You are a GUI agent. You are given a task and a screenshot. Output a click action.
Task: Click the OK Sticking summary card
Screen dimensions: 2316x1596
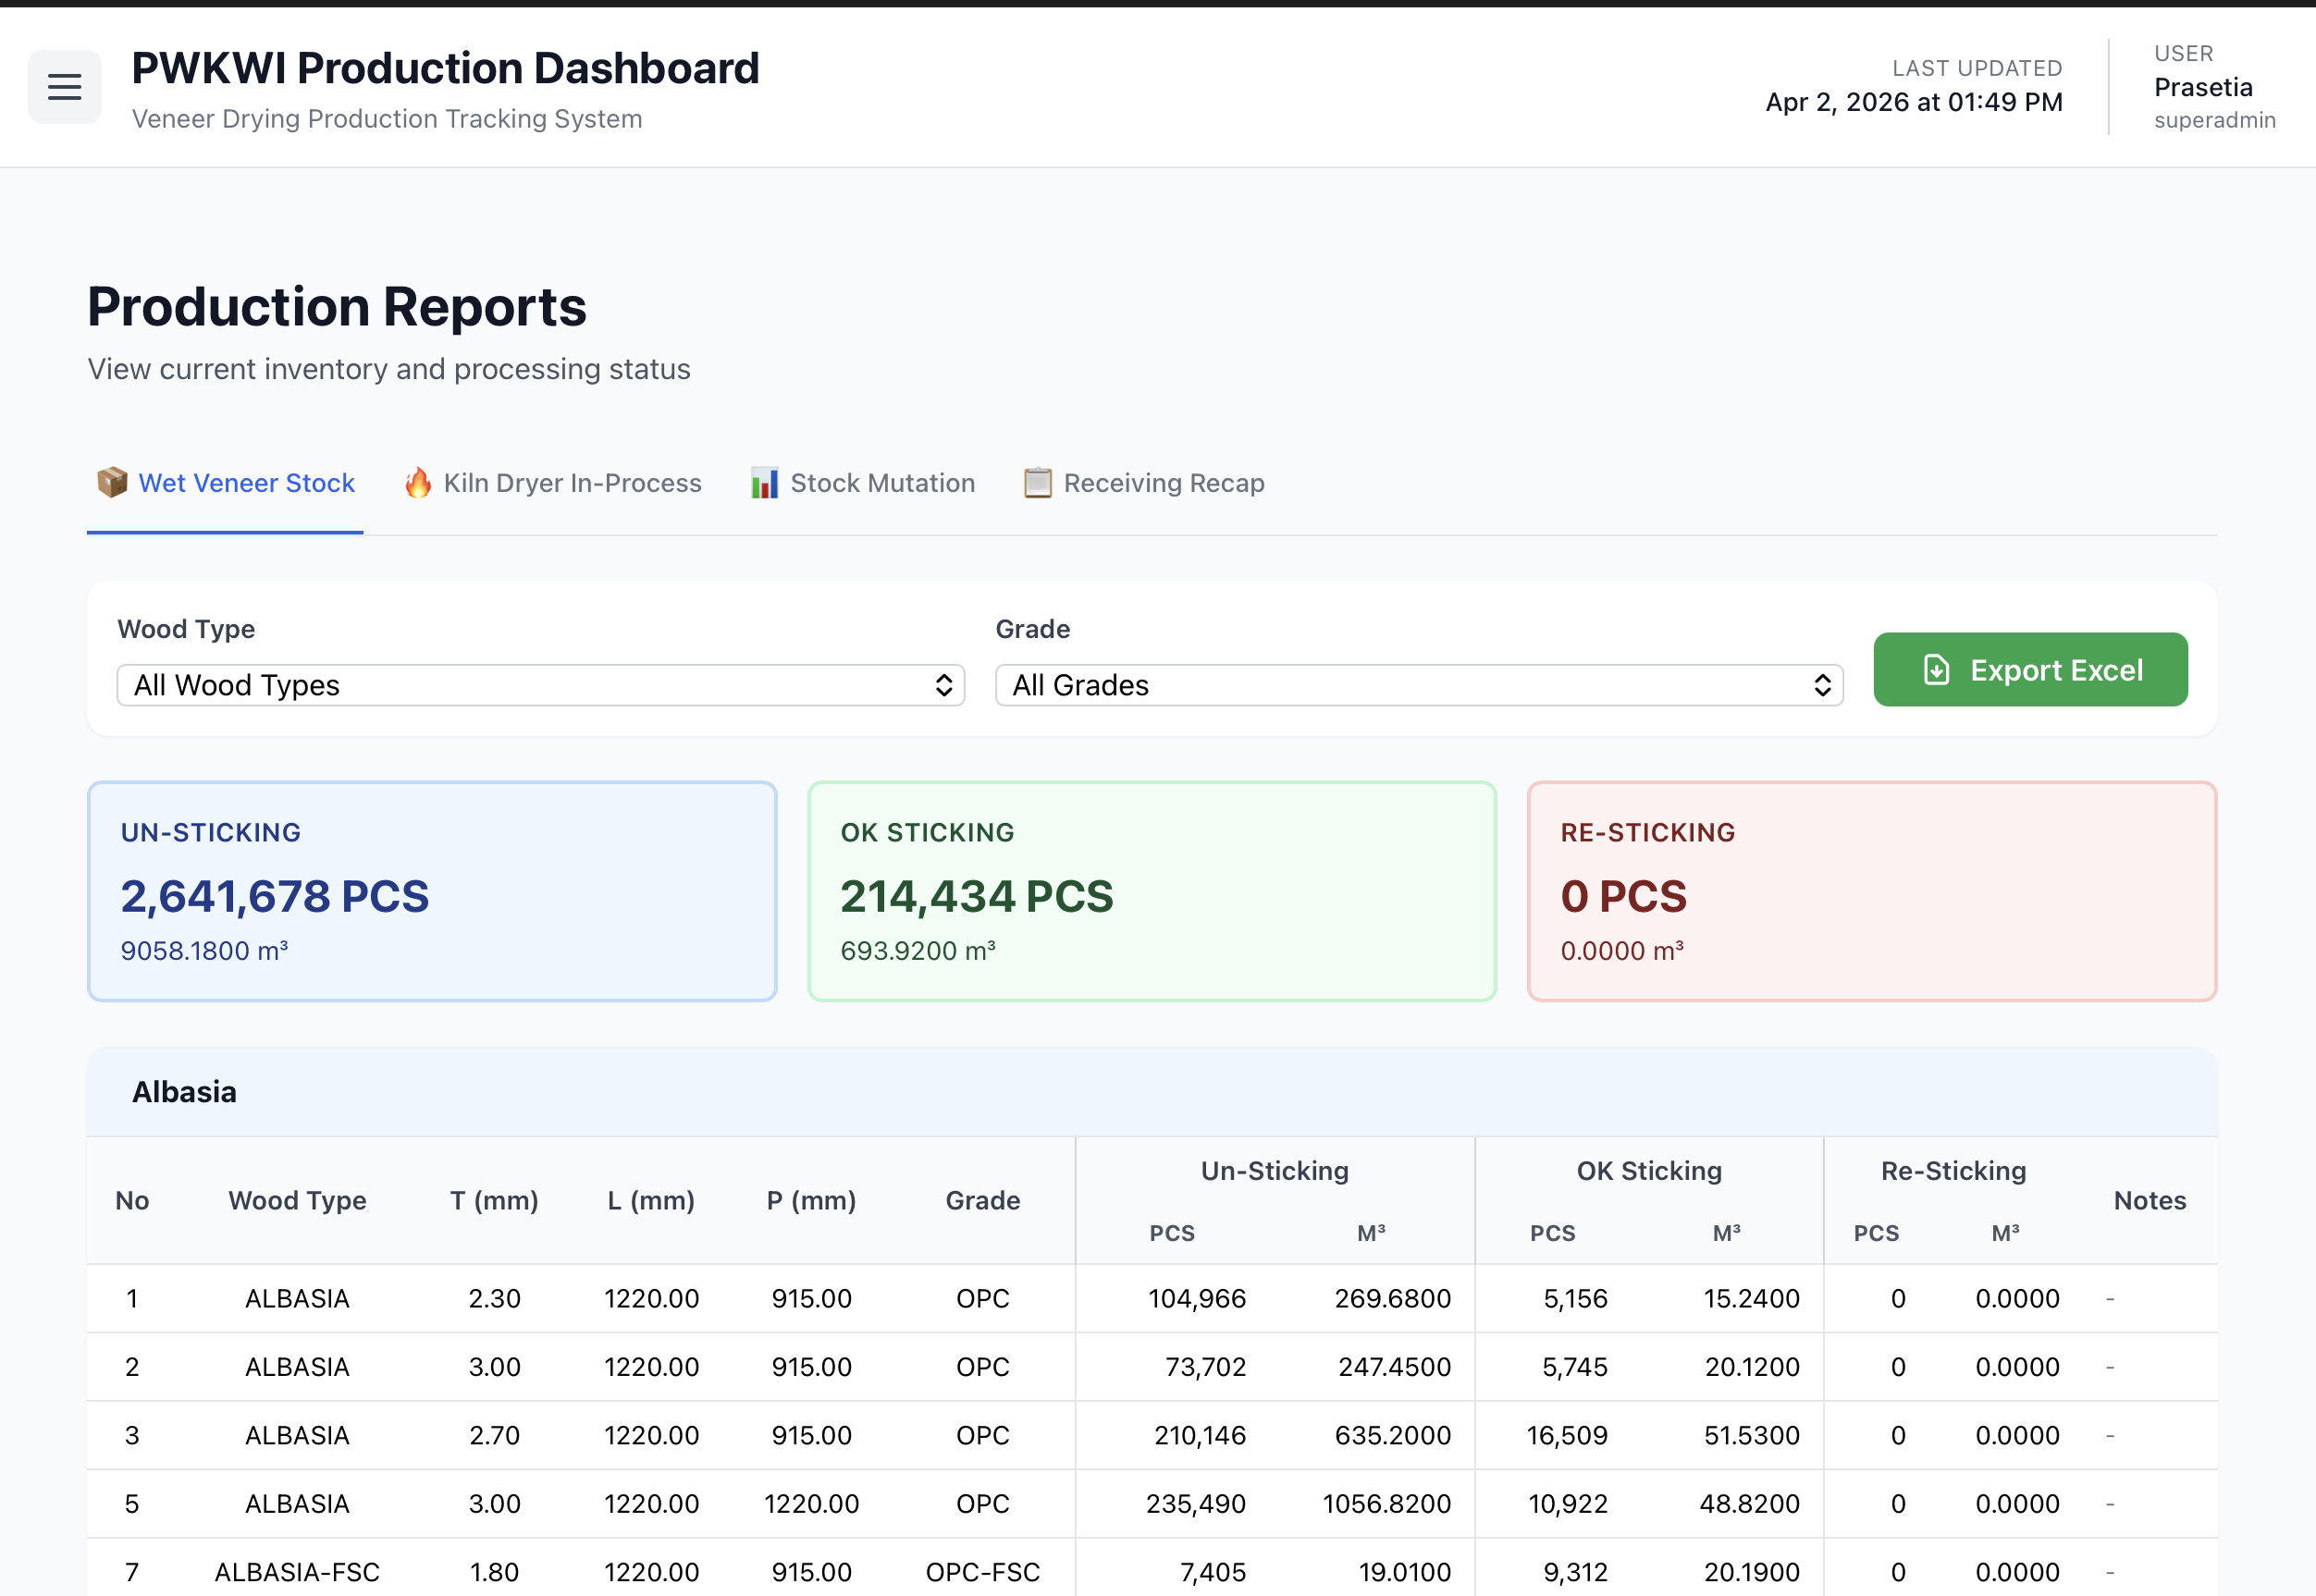click(x=1151, y=891)
